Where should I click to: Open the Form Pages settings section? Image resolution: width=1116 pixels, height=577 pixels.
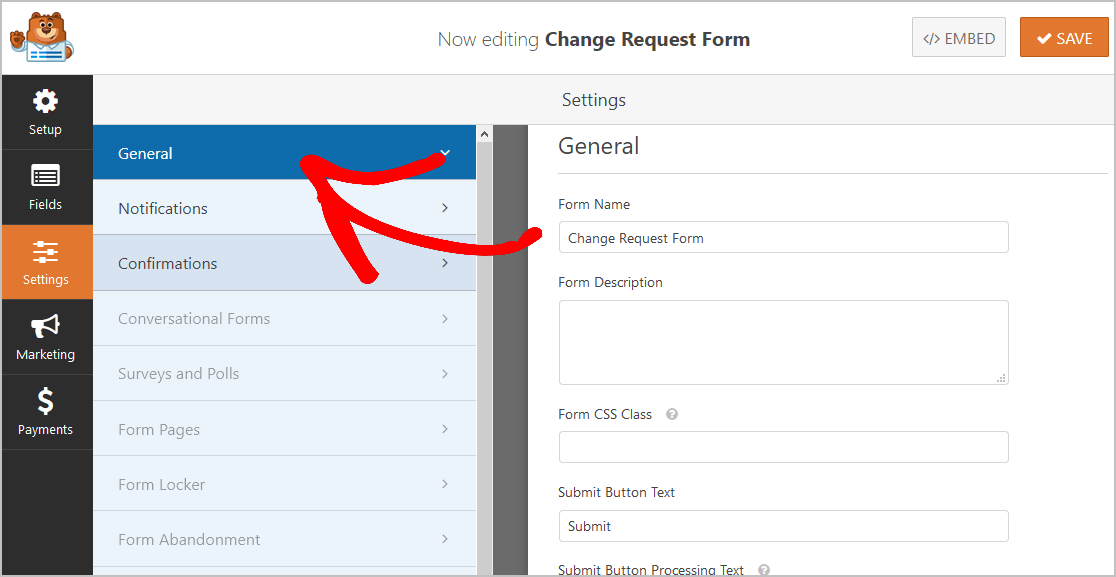[x=284, y=429]
